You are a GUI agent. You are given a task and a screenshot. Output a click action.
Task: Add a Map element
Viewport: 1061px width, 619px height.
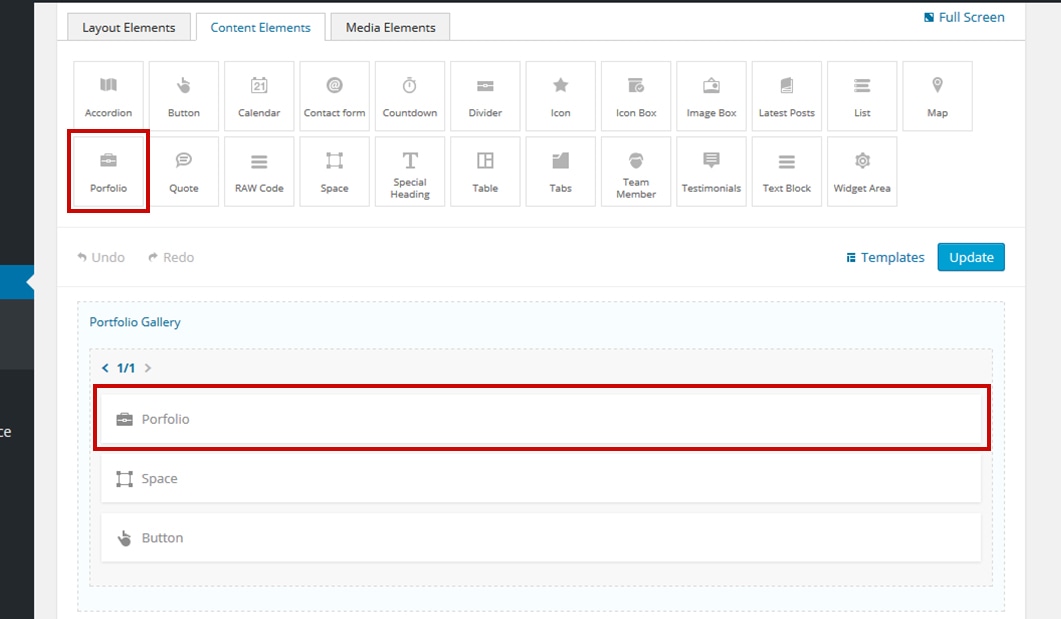pos(937,96)
